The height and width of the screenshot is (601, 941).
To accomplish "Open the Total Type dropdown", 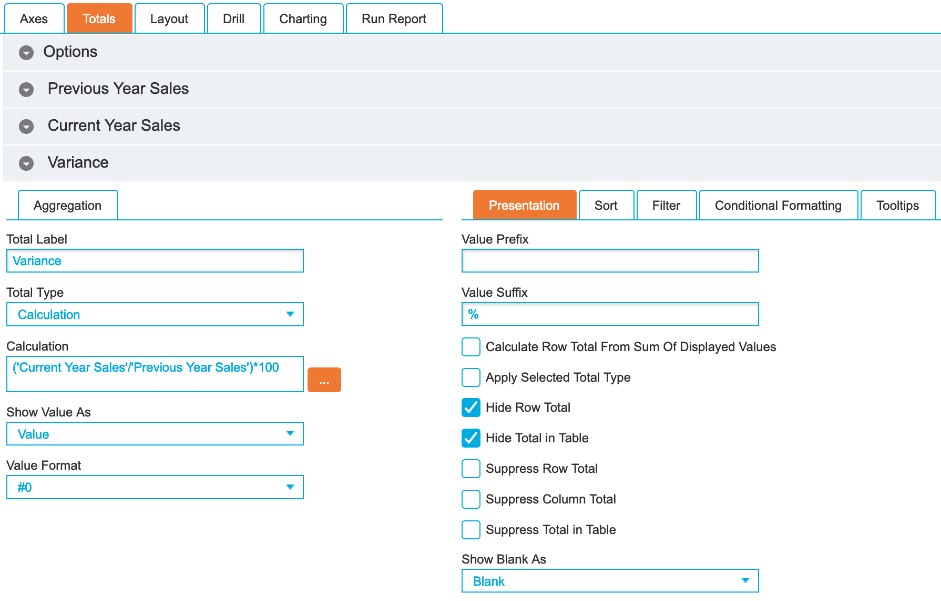I will click(155, 314).
